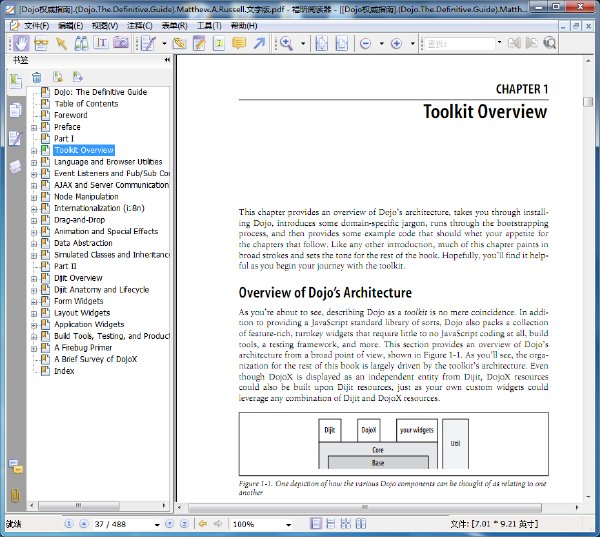Delete bookmark with the trash icon
The width and height of the screenshot is (600, 537).
click(37, 77)
